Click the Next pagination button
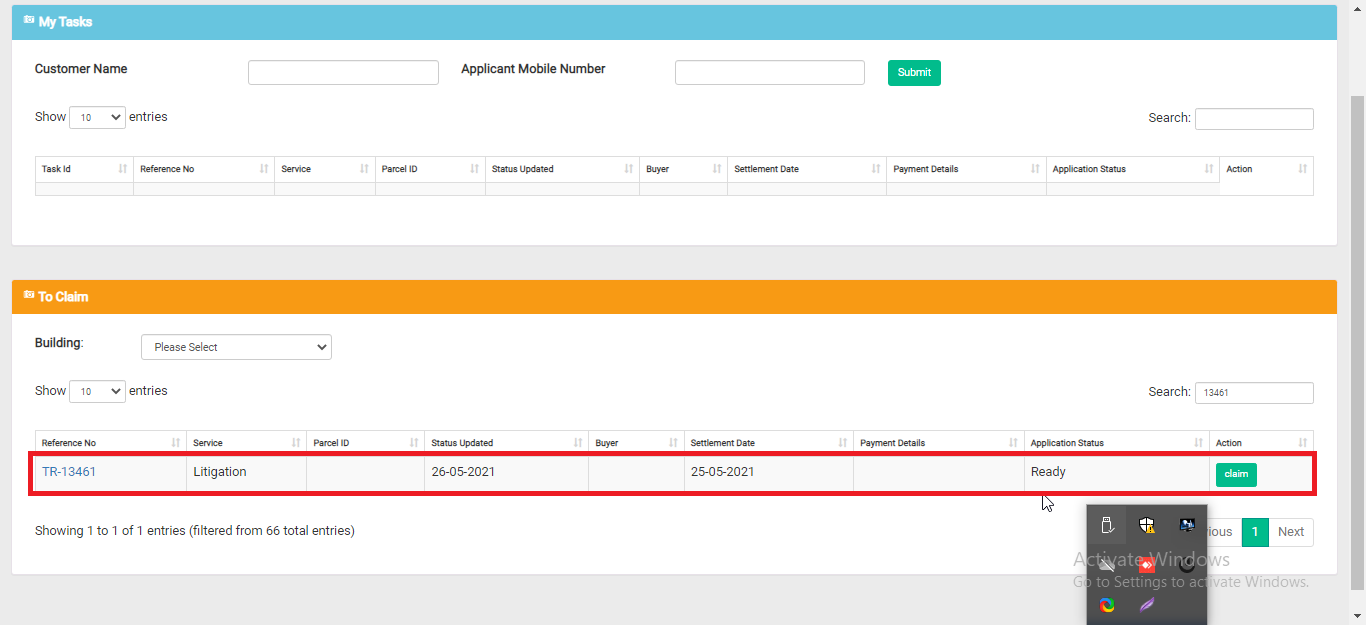 (1291, 532)
